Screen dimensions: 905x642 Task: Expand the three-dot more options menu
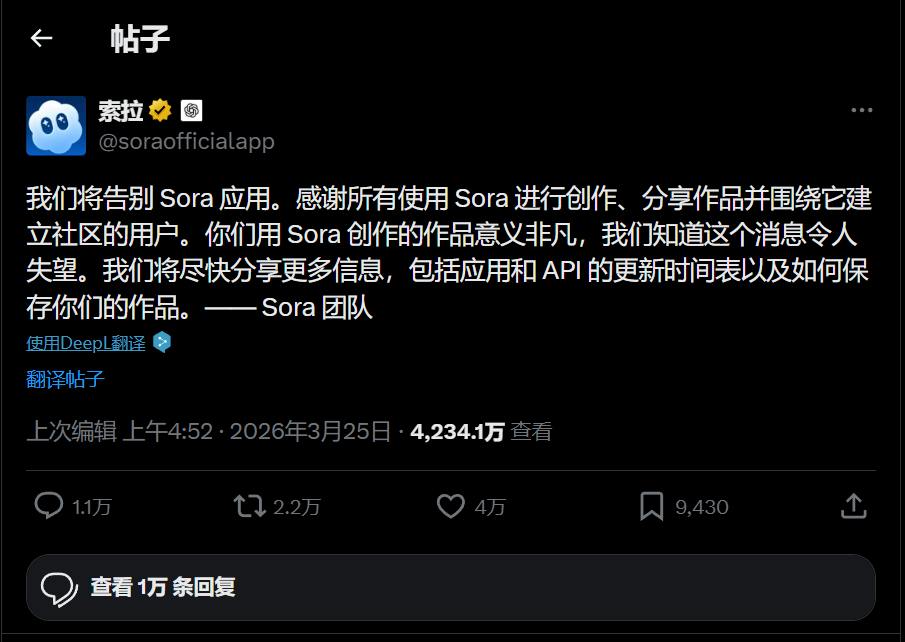tap(861, 111)
